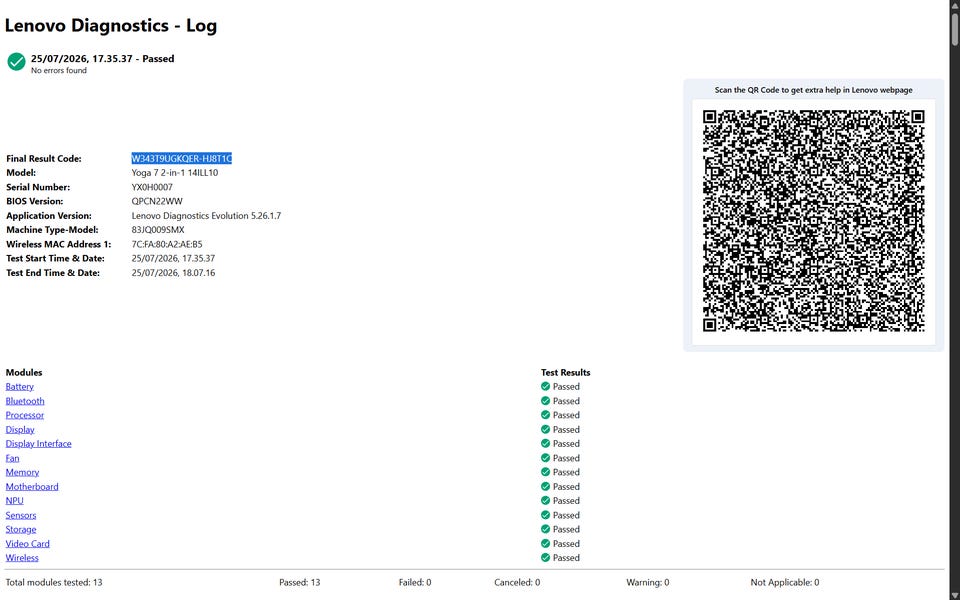Open the Battery module link
The image size is (960, 600).
[20, 386]
